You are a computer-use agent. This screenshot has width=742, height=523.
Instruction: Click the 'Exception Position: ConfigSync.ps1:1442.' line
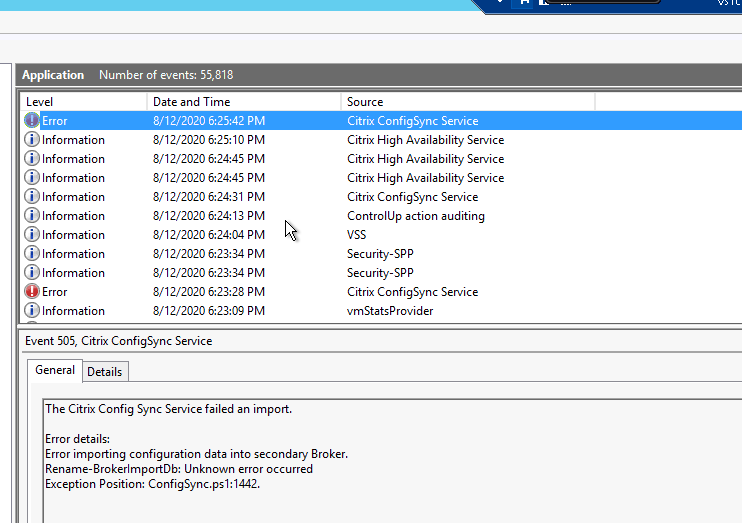coord(152,484)
